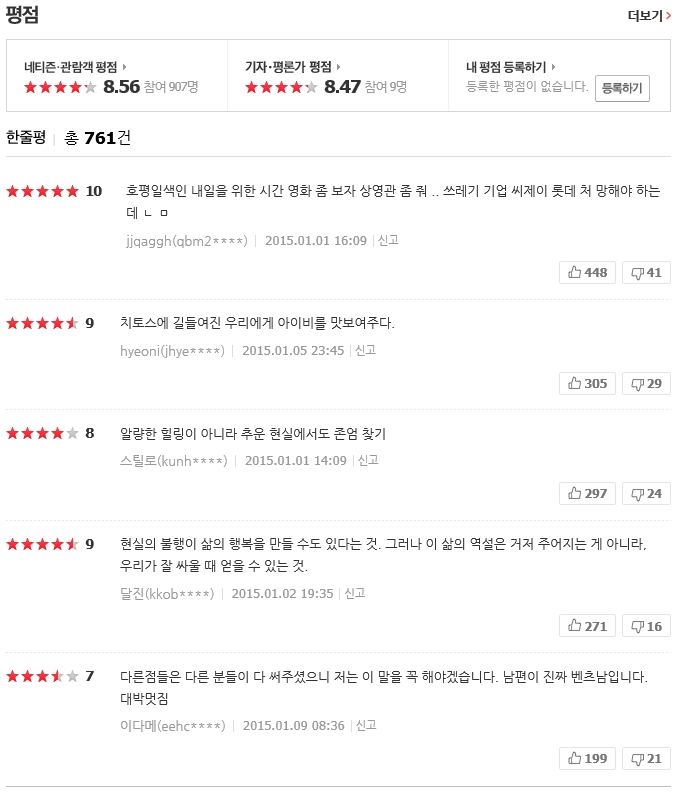This screenshot has width=677, height=794.
Task: Thumbs up the review with 448 likes
Action: (x=587, y=272)
